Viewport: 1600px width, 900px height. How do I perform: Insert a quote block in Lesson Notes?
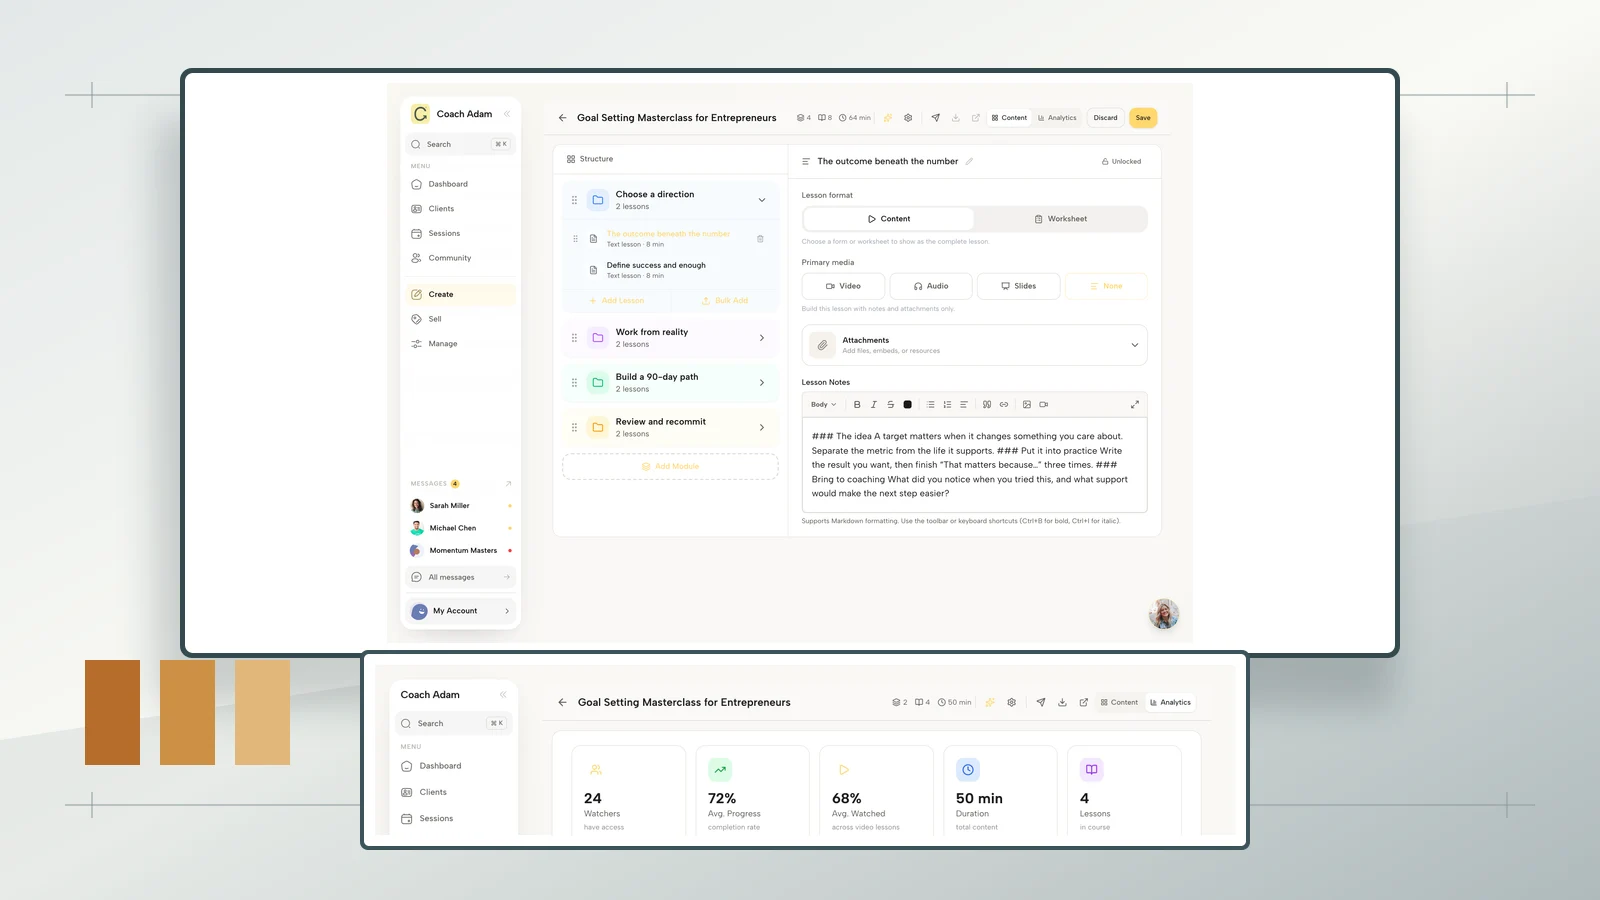[987, 405]
